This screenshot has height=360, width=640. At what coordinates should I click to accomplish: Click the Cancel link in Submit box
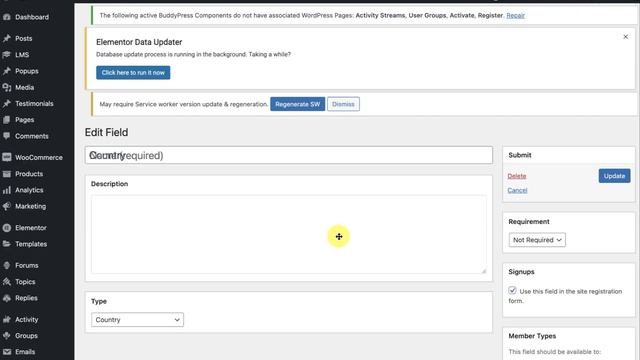tap(517, 190)
